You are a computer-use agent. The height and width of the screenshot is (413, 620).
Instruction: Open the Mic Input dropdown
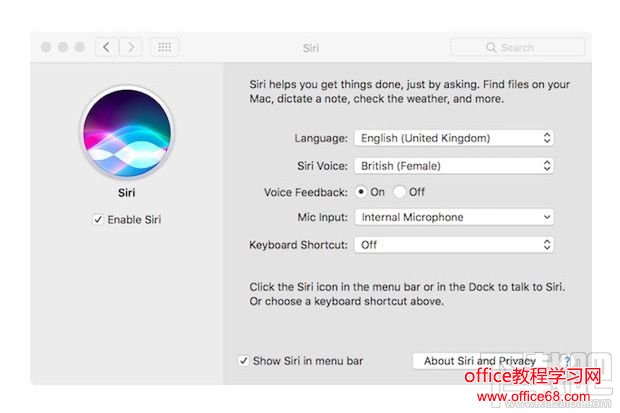[454, 217]
